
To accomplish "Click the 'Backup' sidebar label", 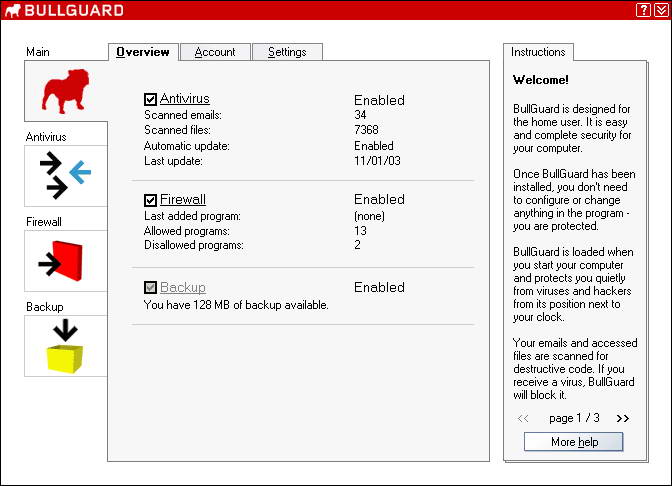I will point(45,307).
